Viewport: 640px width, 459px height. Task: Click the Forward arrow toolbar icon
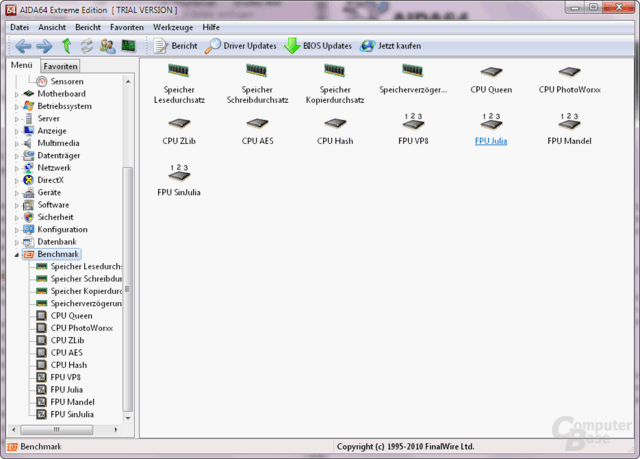click(x=44, y=46)
